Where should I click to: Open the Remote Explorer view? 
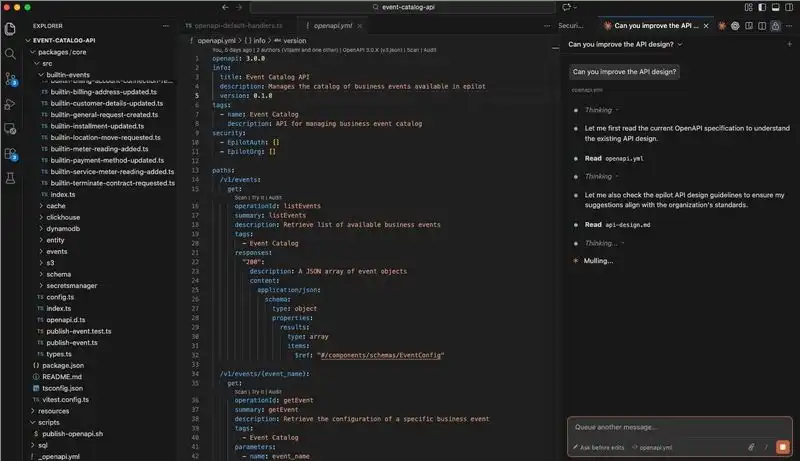click(10, 129)
